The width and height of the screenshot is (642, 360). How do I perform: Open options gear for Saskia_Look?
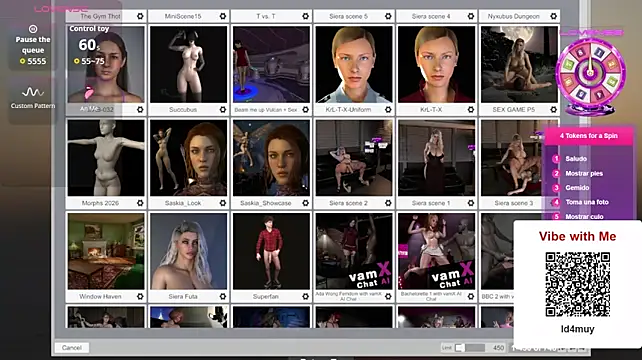223,203
